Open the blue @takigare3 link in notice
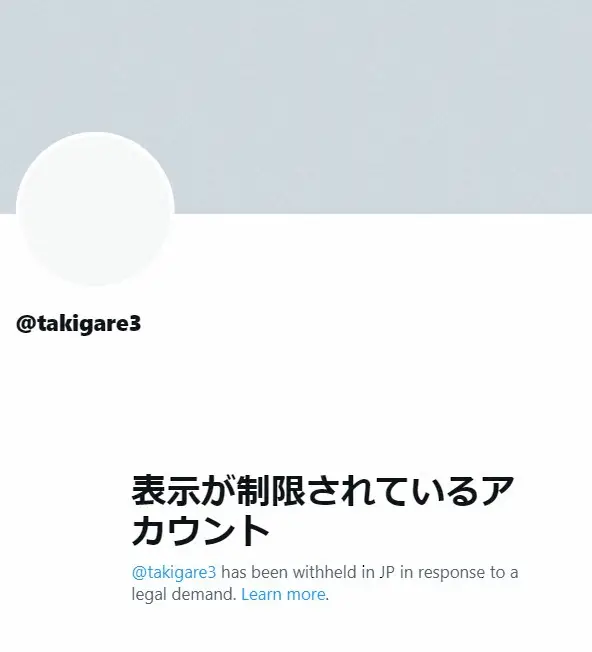This screenshot has height=652, width=592. [174, 572]
